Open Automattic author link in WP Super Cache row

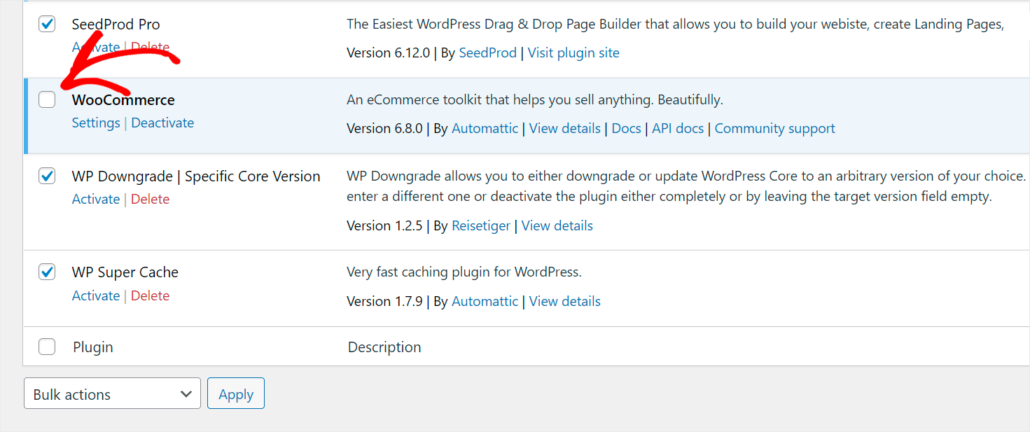pos(485,301)
